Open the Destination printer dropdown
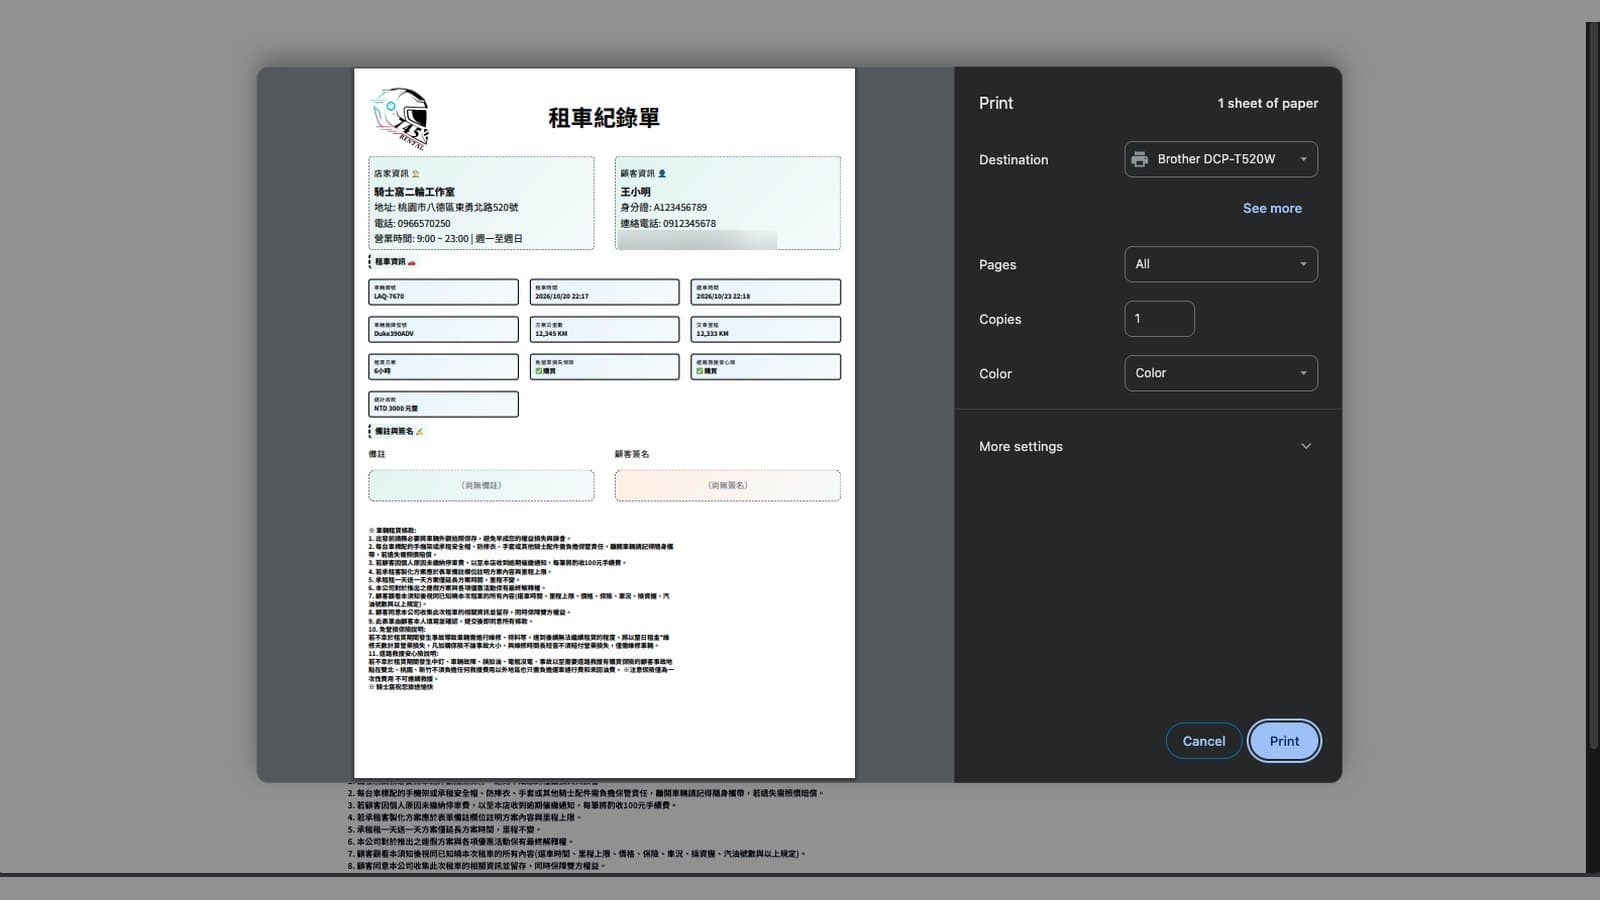The height and width of the screenshot is (900, 1600). (1221, 159)
